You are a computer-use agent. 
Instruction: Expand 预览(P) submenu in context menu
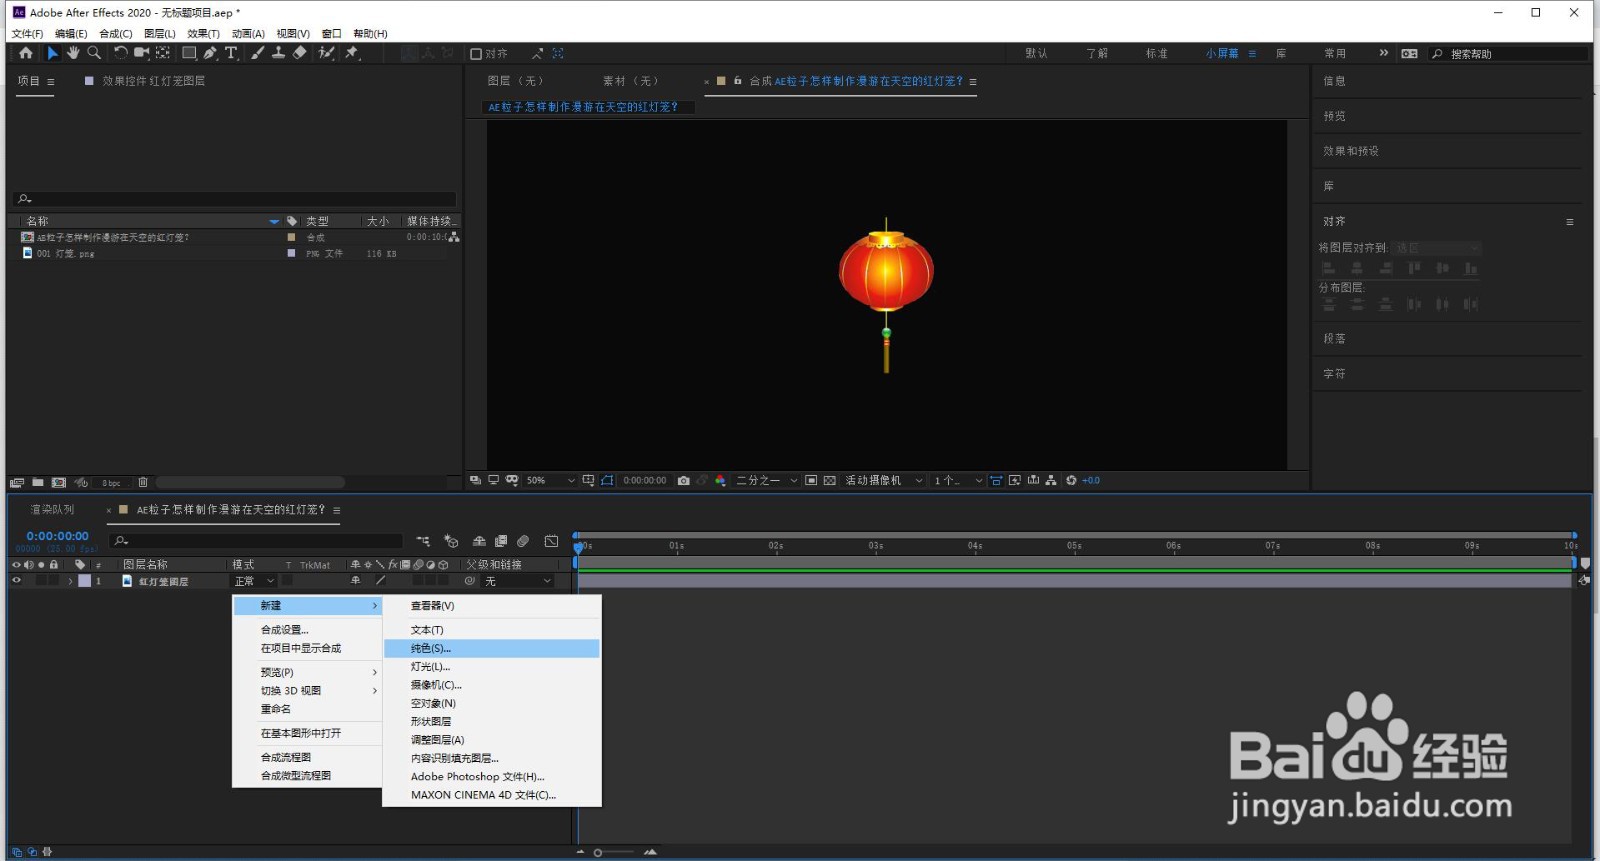pyautogui.click(x=307, y=672)
